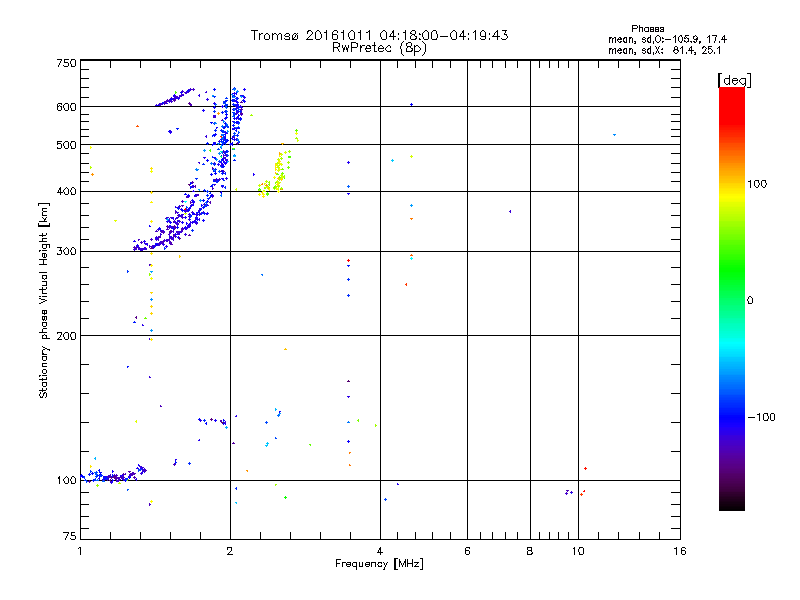
Task: Click the 'Stationary phase Virtual Height [km]' axis label
Action: coord(44,300)
